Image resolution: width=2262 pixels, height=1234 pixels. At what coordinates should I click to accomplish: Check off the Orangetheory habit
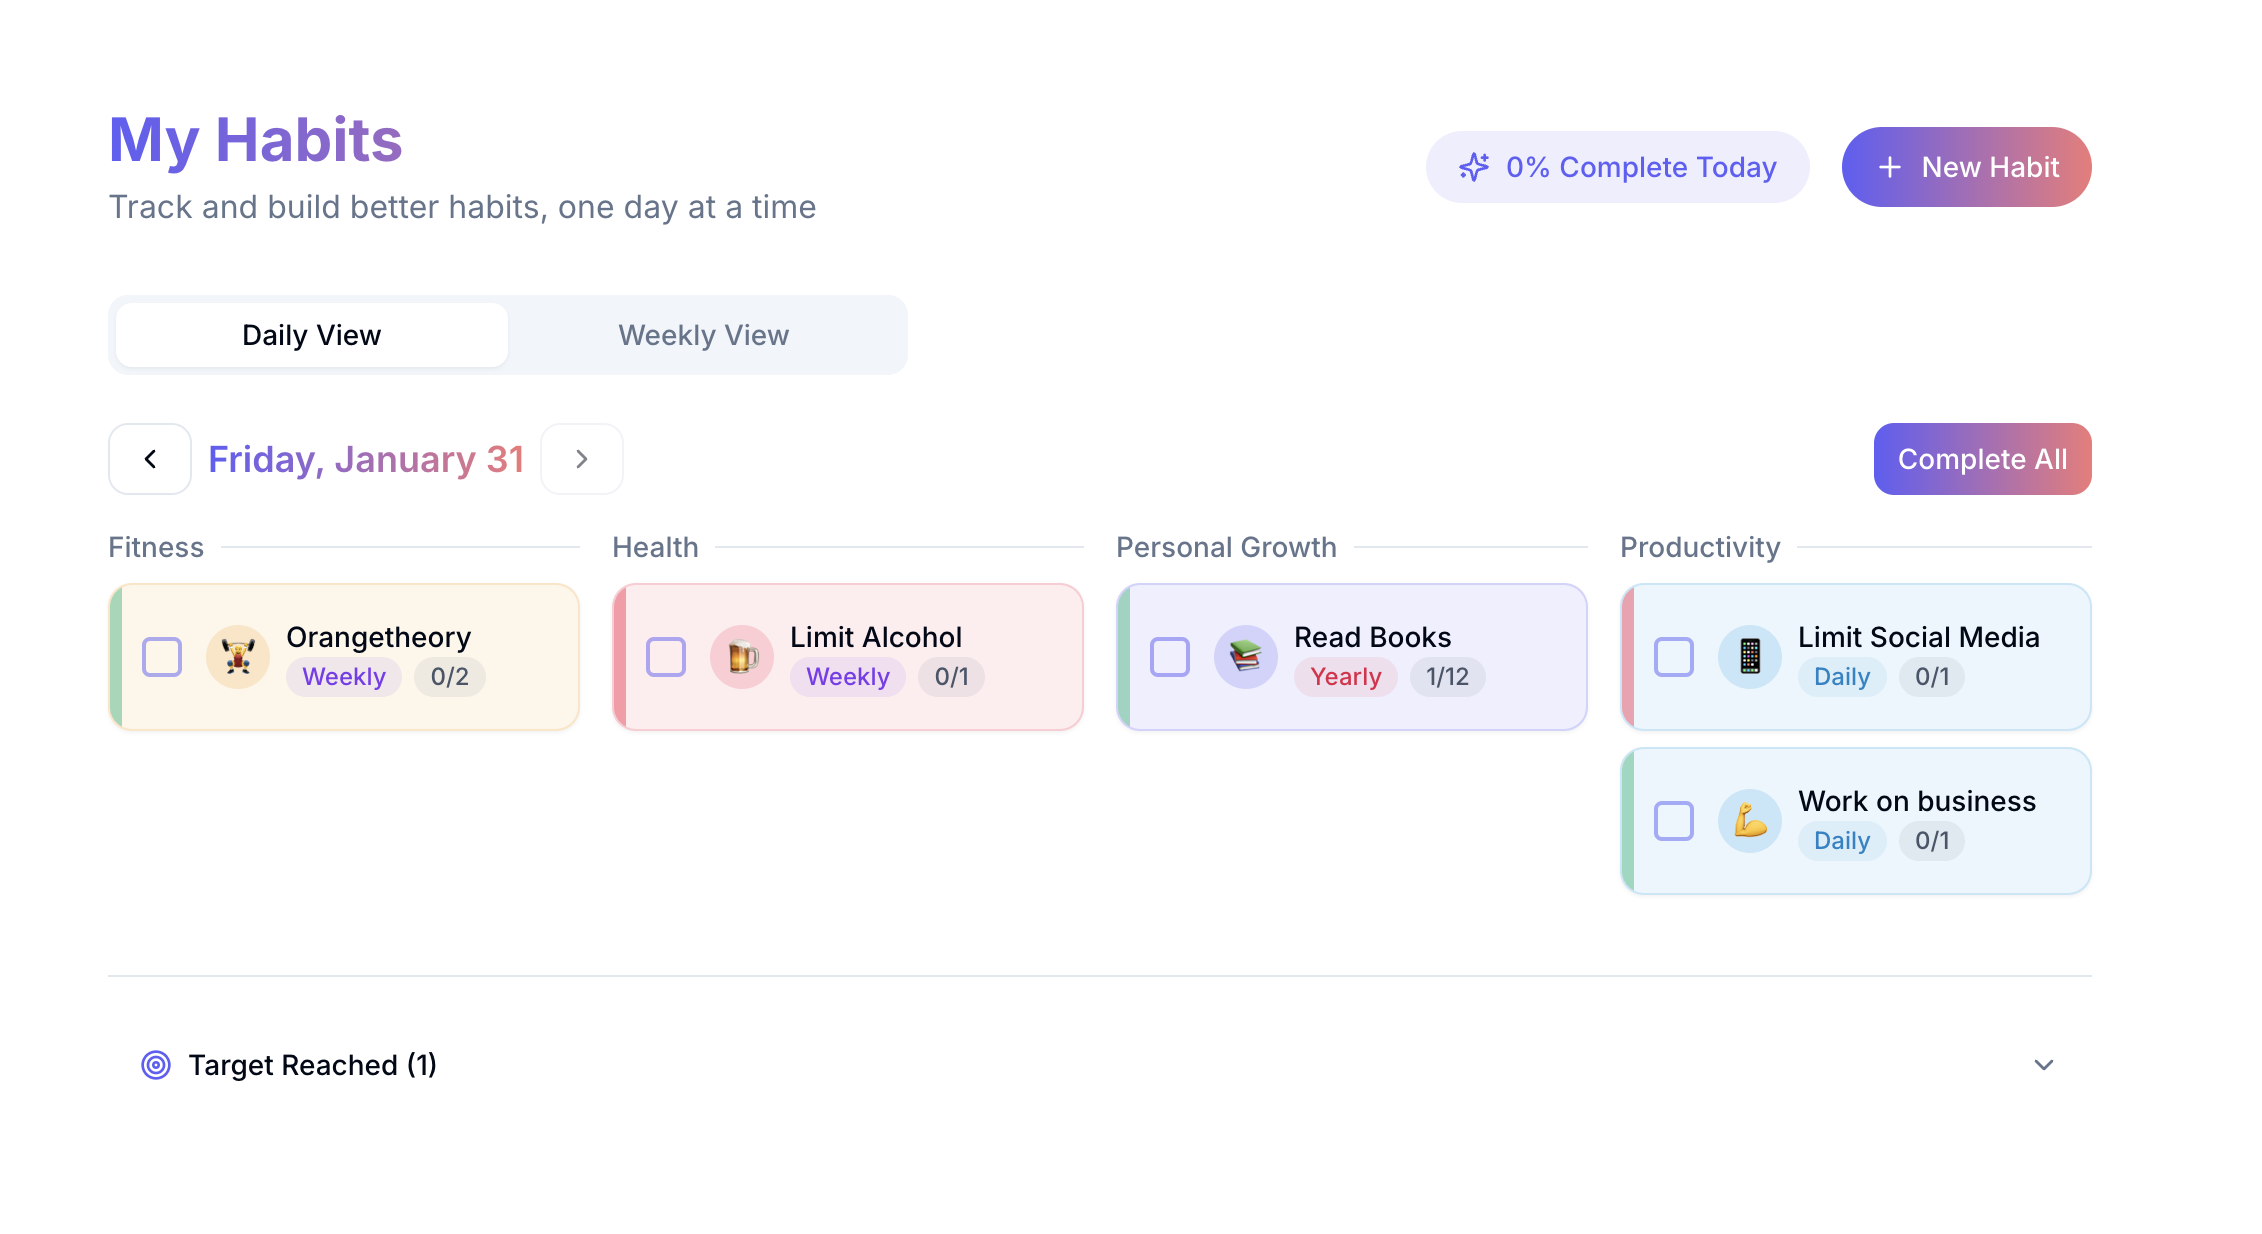[162, 657]
